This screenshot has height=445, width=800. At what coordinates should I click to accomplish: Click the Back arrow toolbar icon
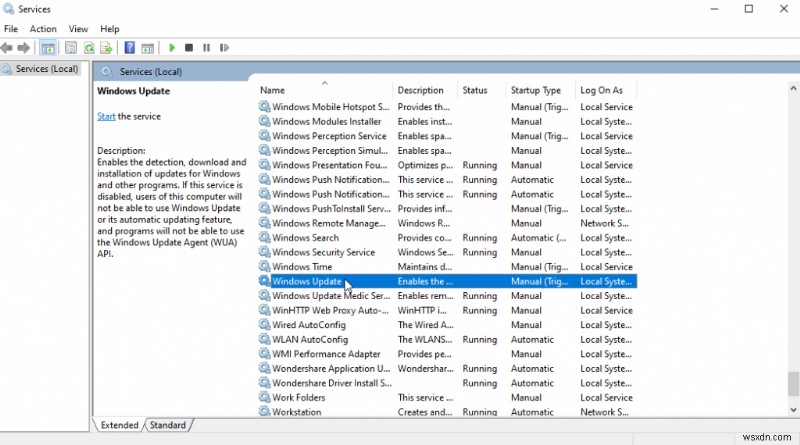(7, 48)
